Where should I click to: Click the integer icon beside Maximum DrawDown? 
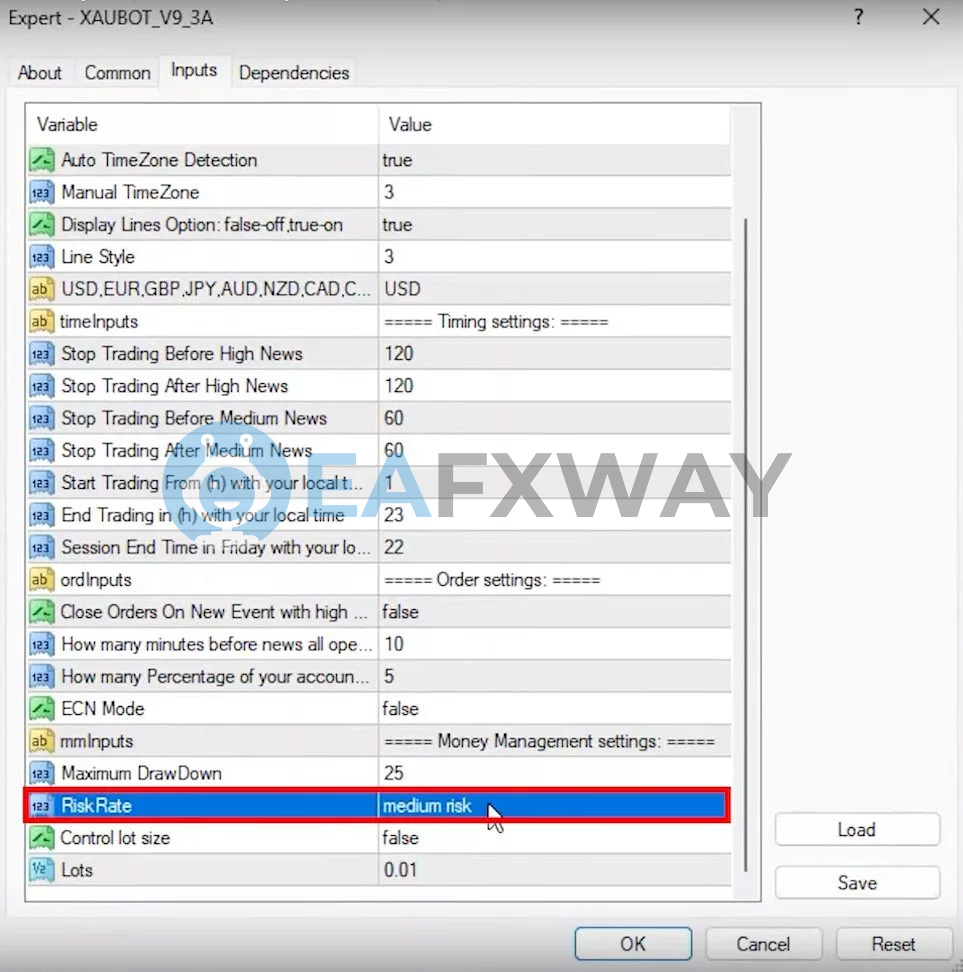click(42, 773)
